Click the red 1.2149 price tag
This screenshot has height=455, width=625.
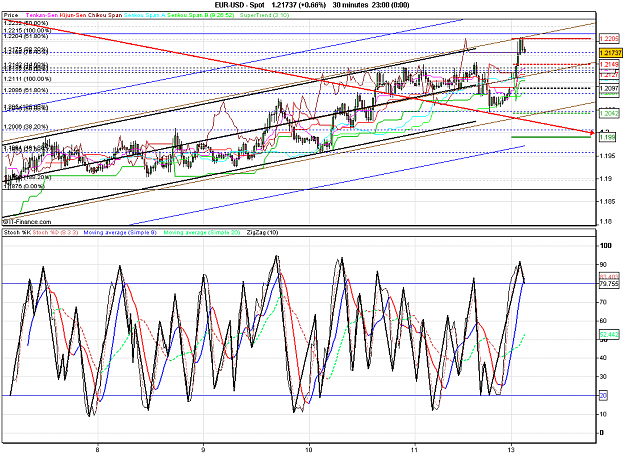click(x=609, y=65)
